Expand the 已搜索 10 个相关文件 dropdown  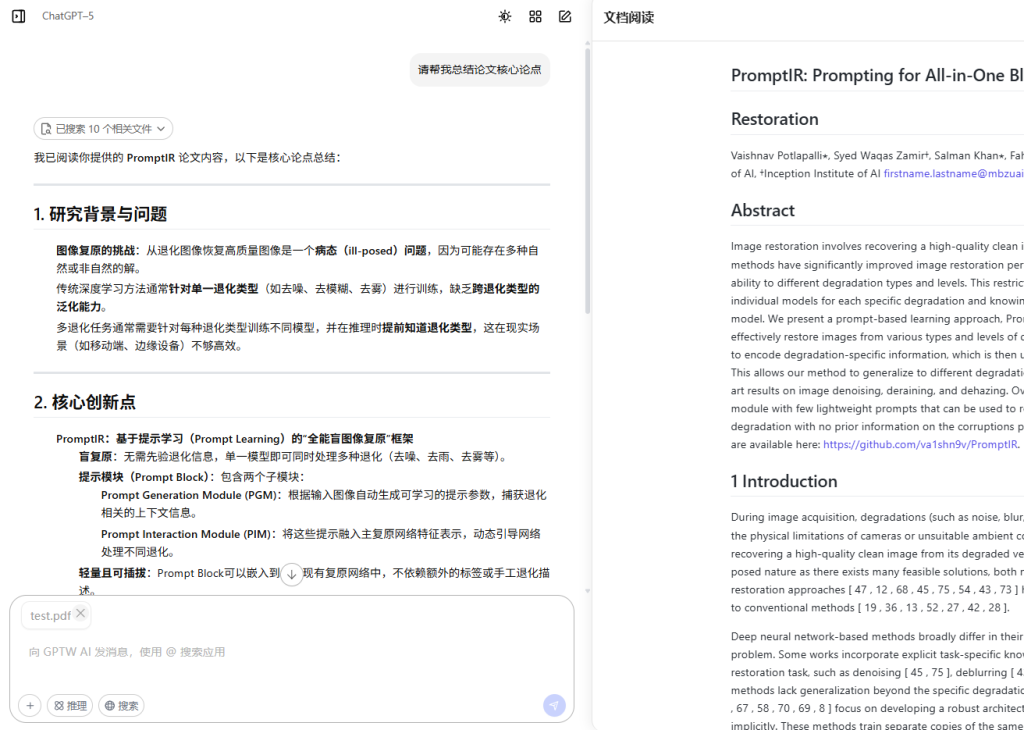click(x=103, y=129)
